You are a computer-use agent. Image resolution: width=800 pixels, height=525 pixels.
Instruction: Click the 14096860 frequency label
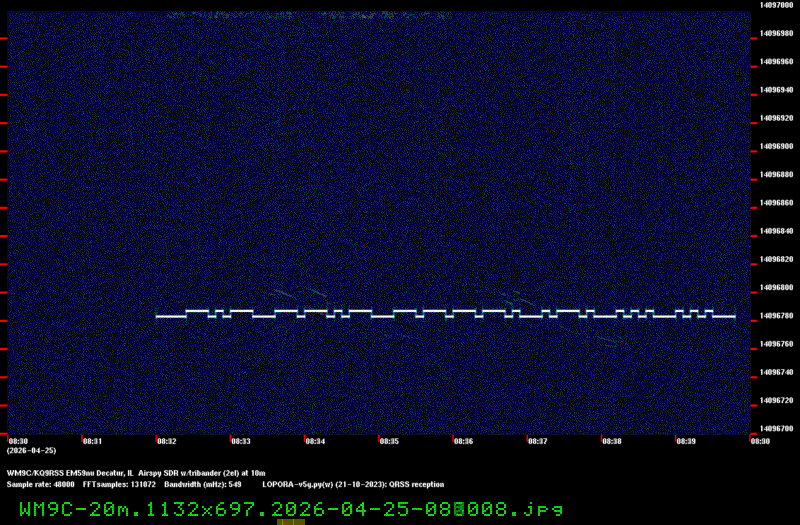point(777,203)
